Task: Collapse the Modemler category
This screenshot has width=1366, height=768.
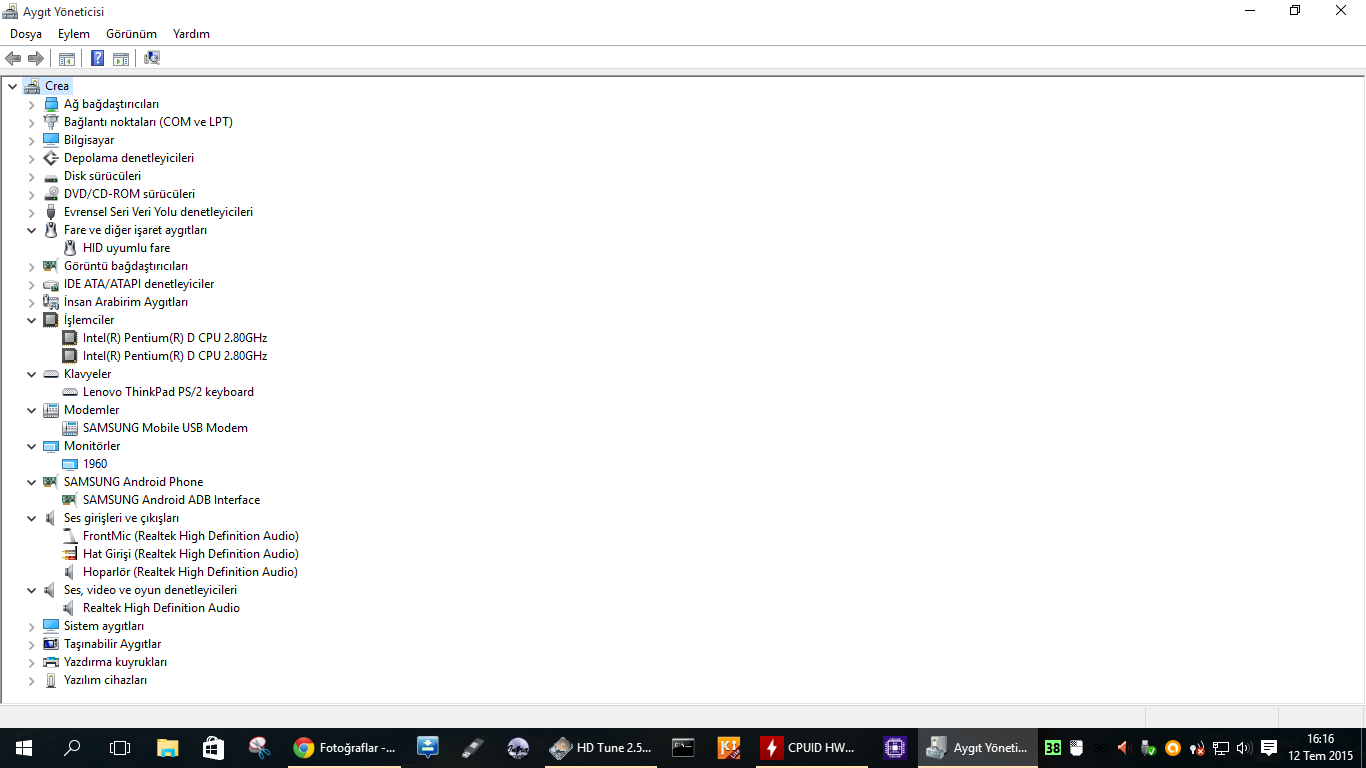Action: [32, 410]
